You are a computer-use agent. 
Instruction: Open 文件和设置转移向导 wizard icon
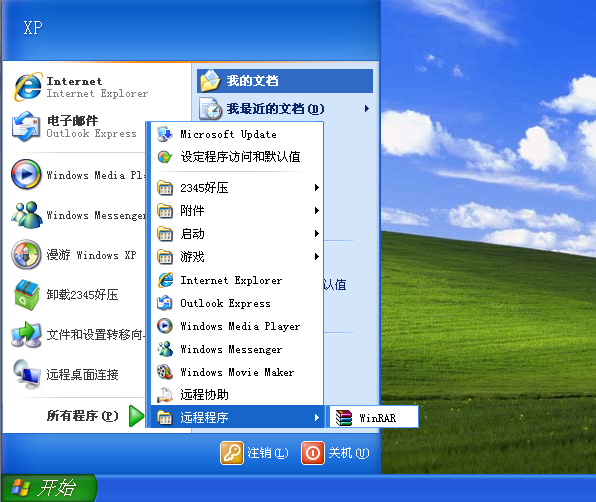point(26,335)
